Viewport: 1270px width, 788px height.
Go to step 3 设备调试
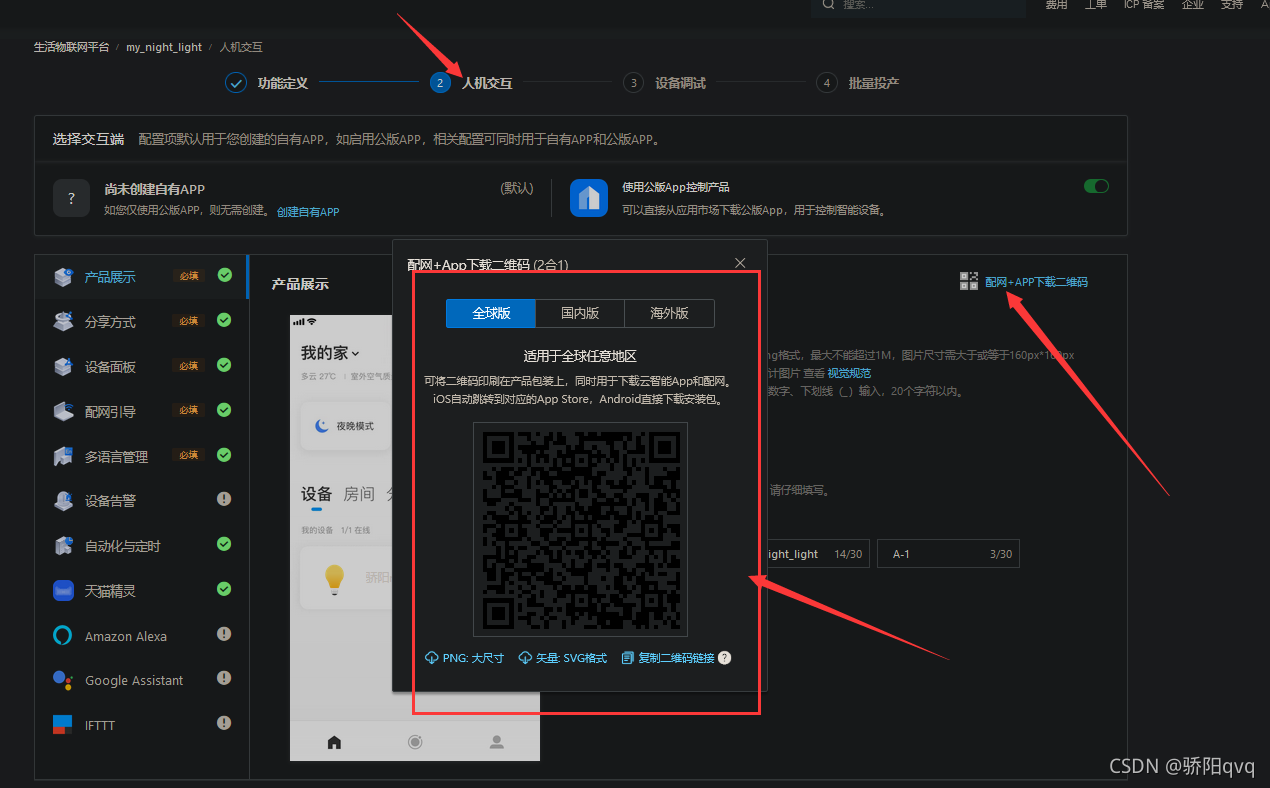point(664,83)
